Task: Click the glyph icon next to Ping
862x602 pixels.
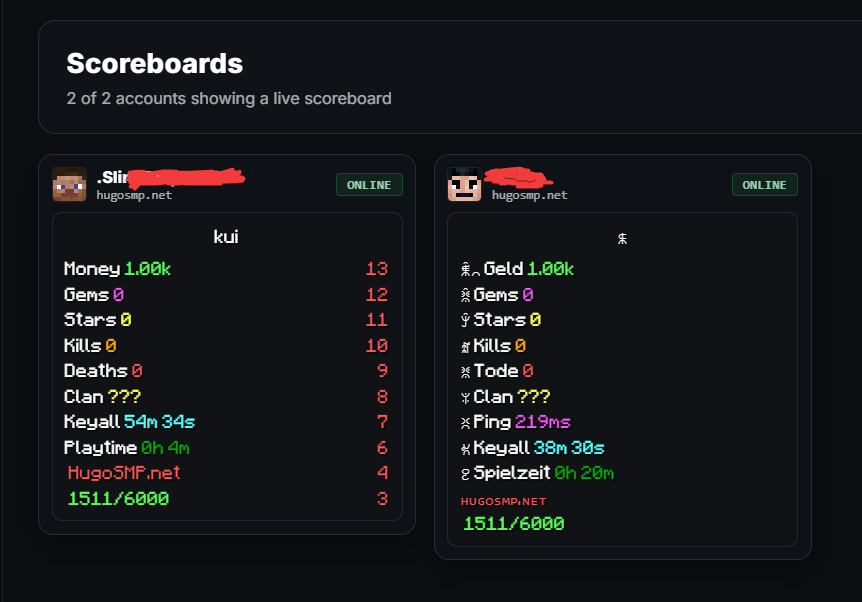Action: 466,422
